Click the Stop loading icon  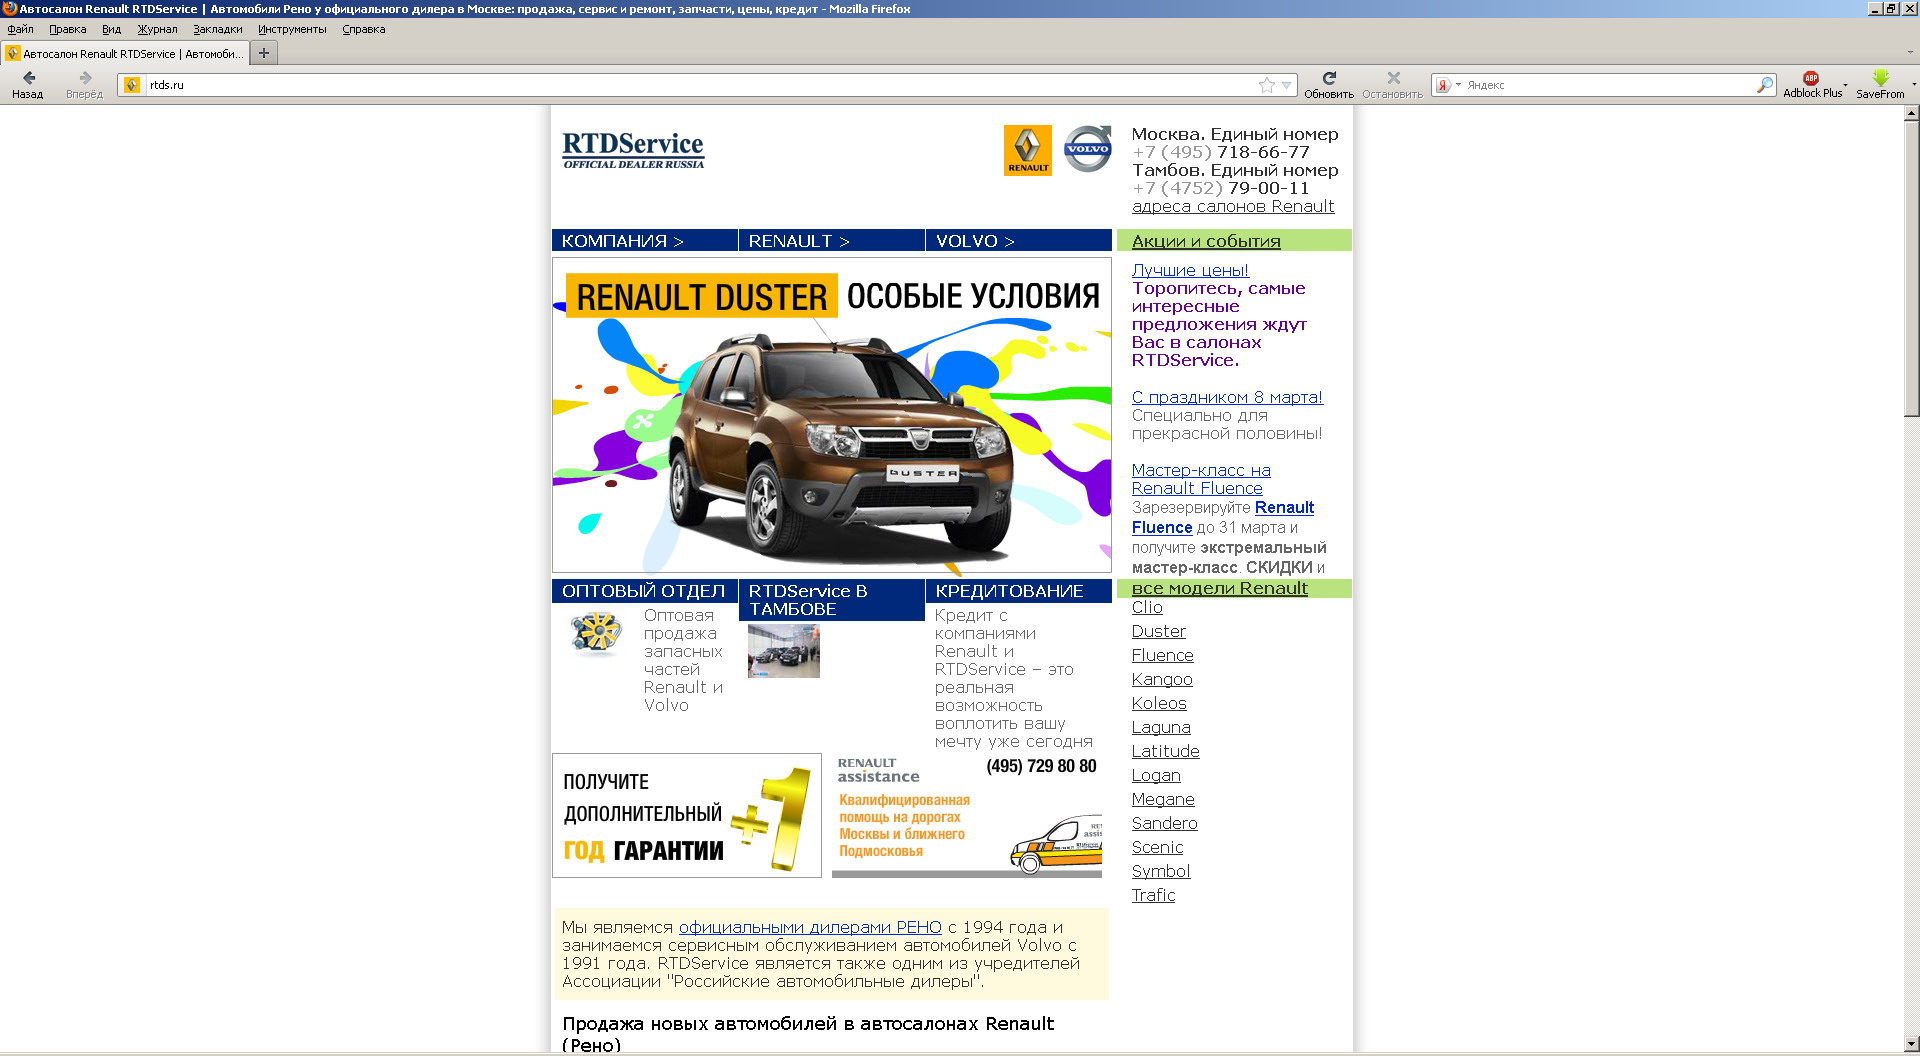pos(1393,78)
